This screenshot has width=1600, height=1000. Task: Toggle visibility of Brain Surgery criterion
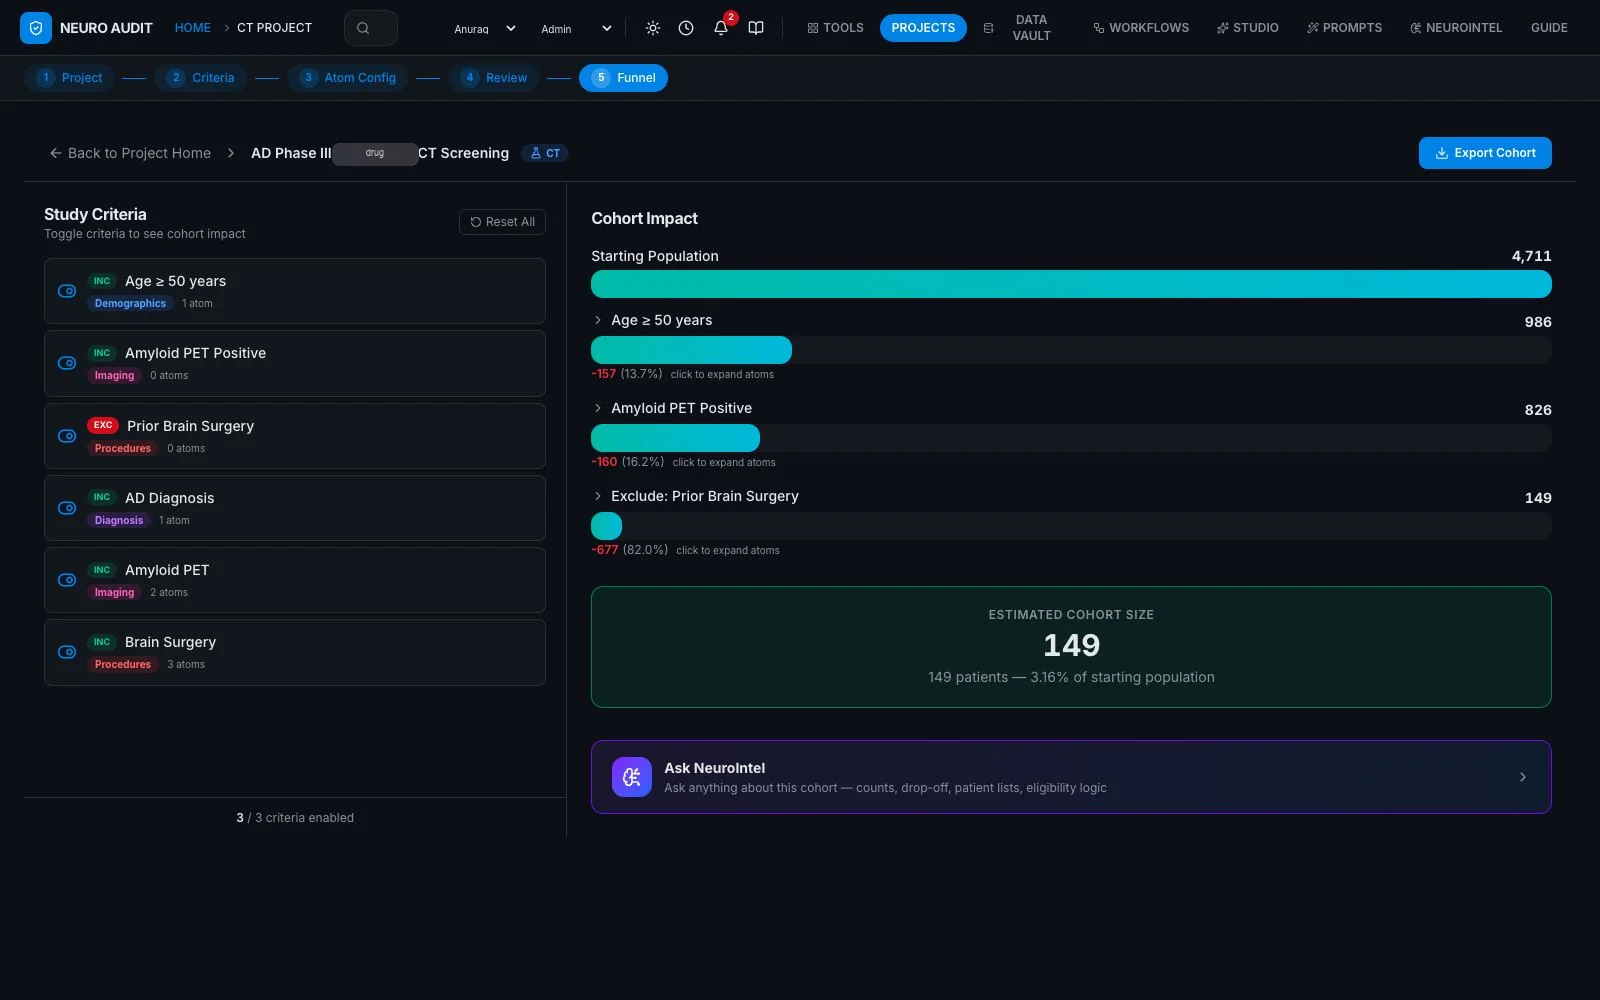pyautogui.click(x=67, y=652)
